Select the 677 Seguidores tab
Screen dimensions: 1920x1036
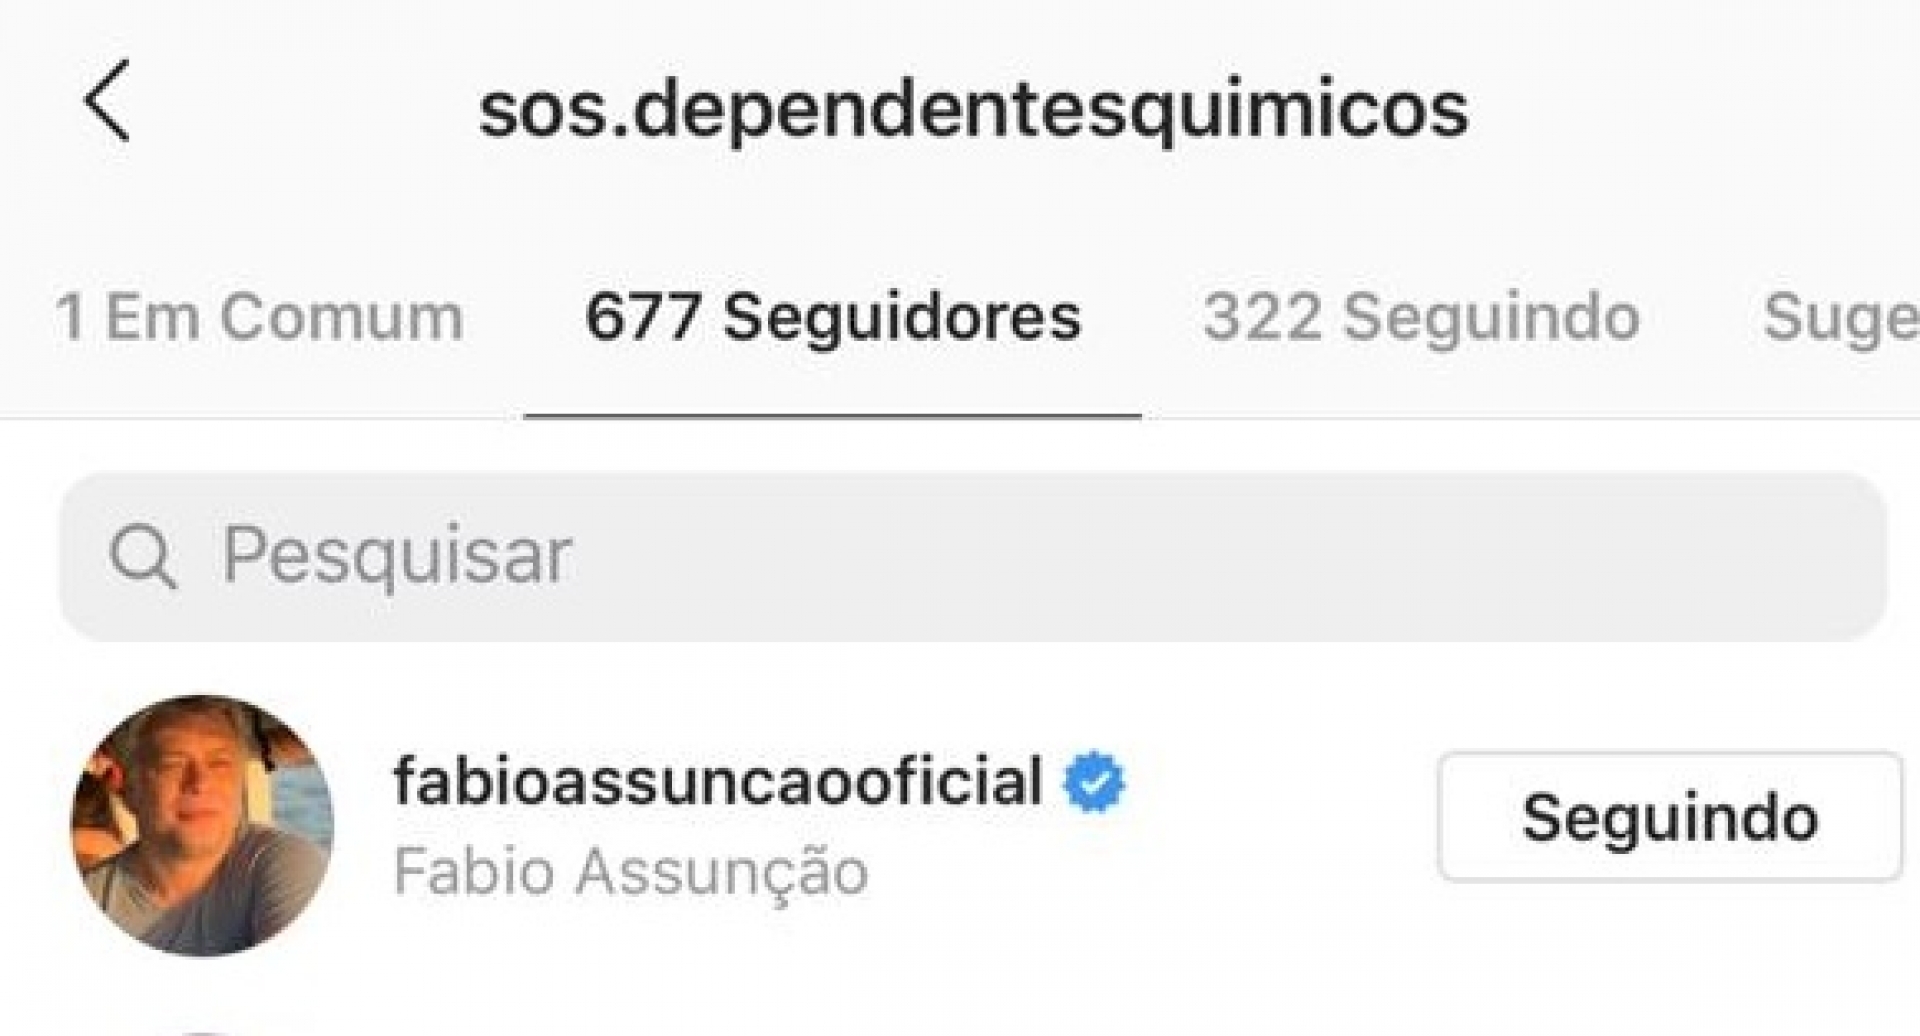pyautogui.click(x=833, y=317)
